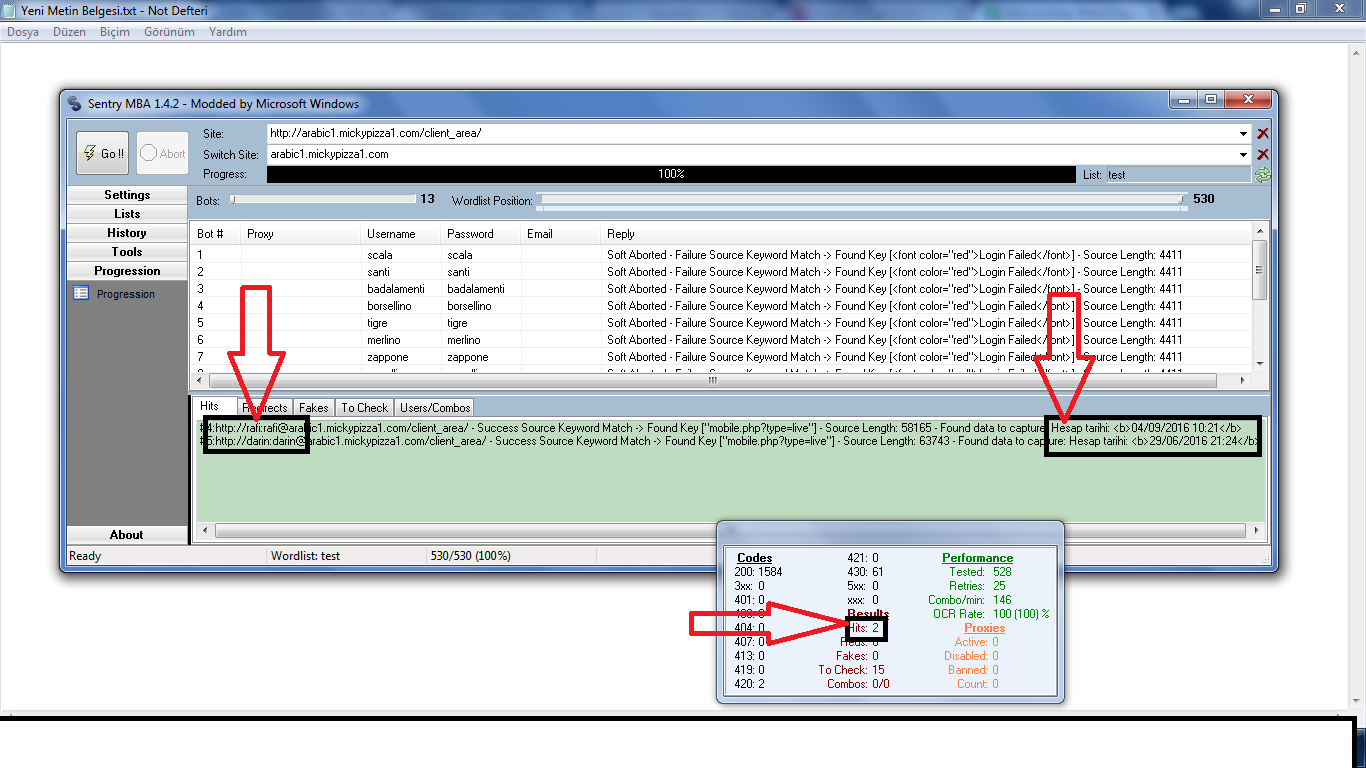This screenshot has height=768, width=1366.
Task: Click the green refresh icon beside List
Action: pyautogui.click(x=1262, y=175)
